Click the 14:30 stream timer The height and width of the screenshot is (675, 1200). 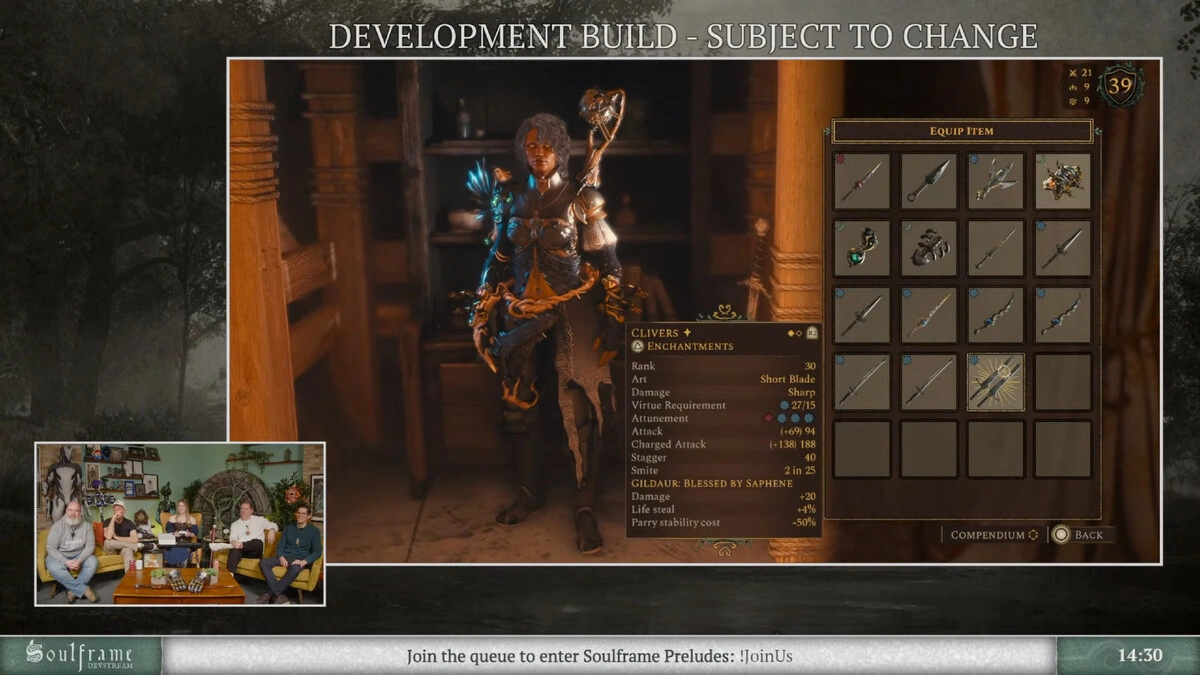point(1139,656)
